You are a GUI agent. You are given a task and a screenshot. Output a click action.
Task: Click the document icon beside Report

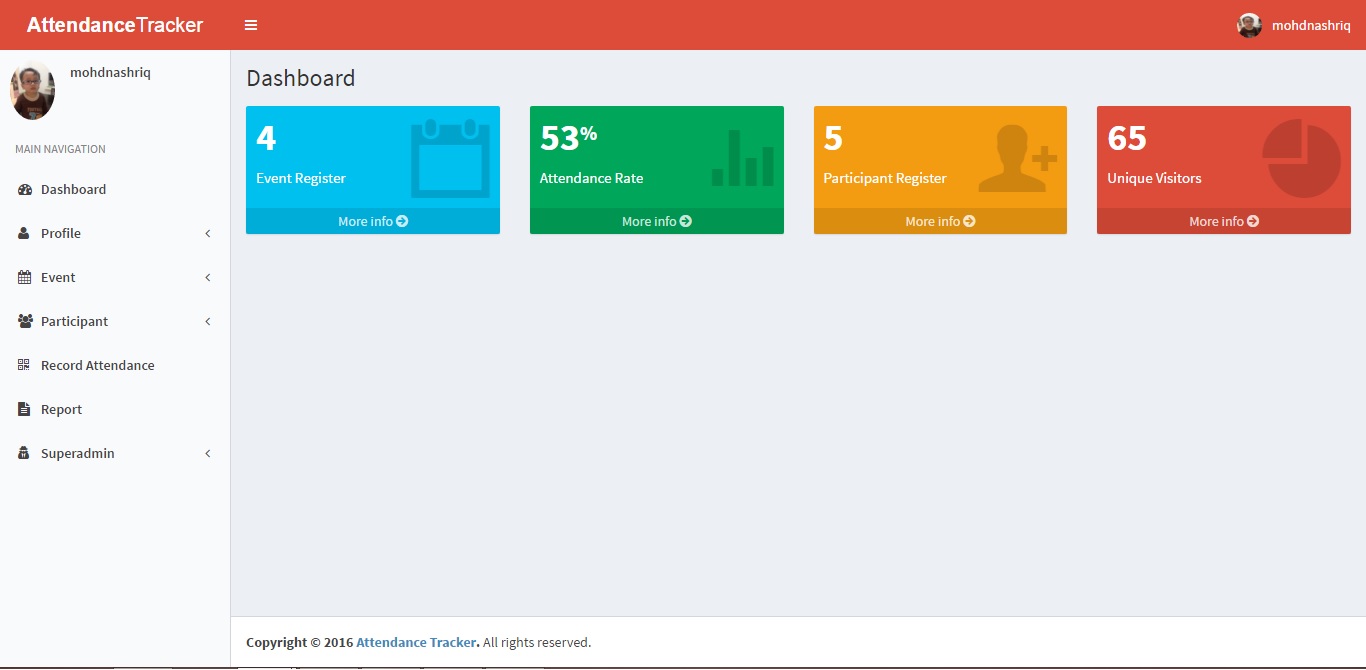point(24,409)
